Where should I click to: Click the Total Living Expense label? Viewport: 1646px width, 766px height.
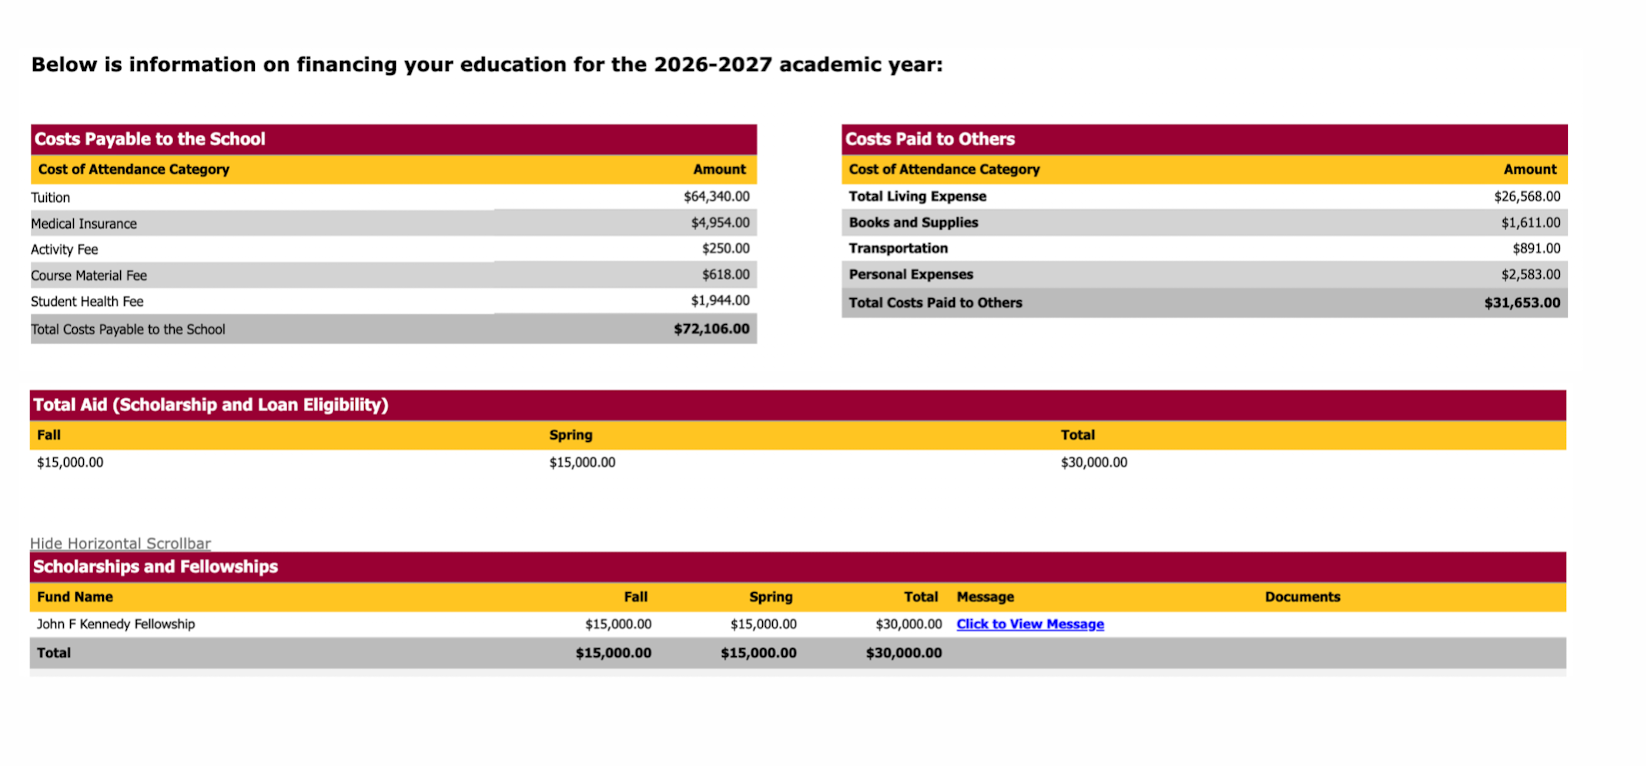[x=917, y=197]
